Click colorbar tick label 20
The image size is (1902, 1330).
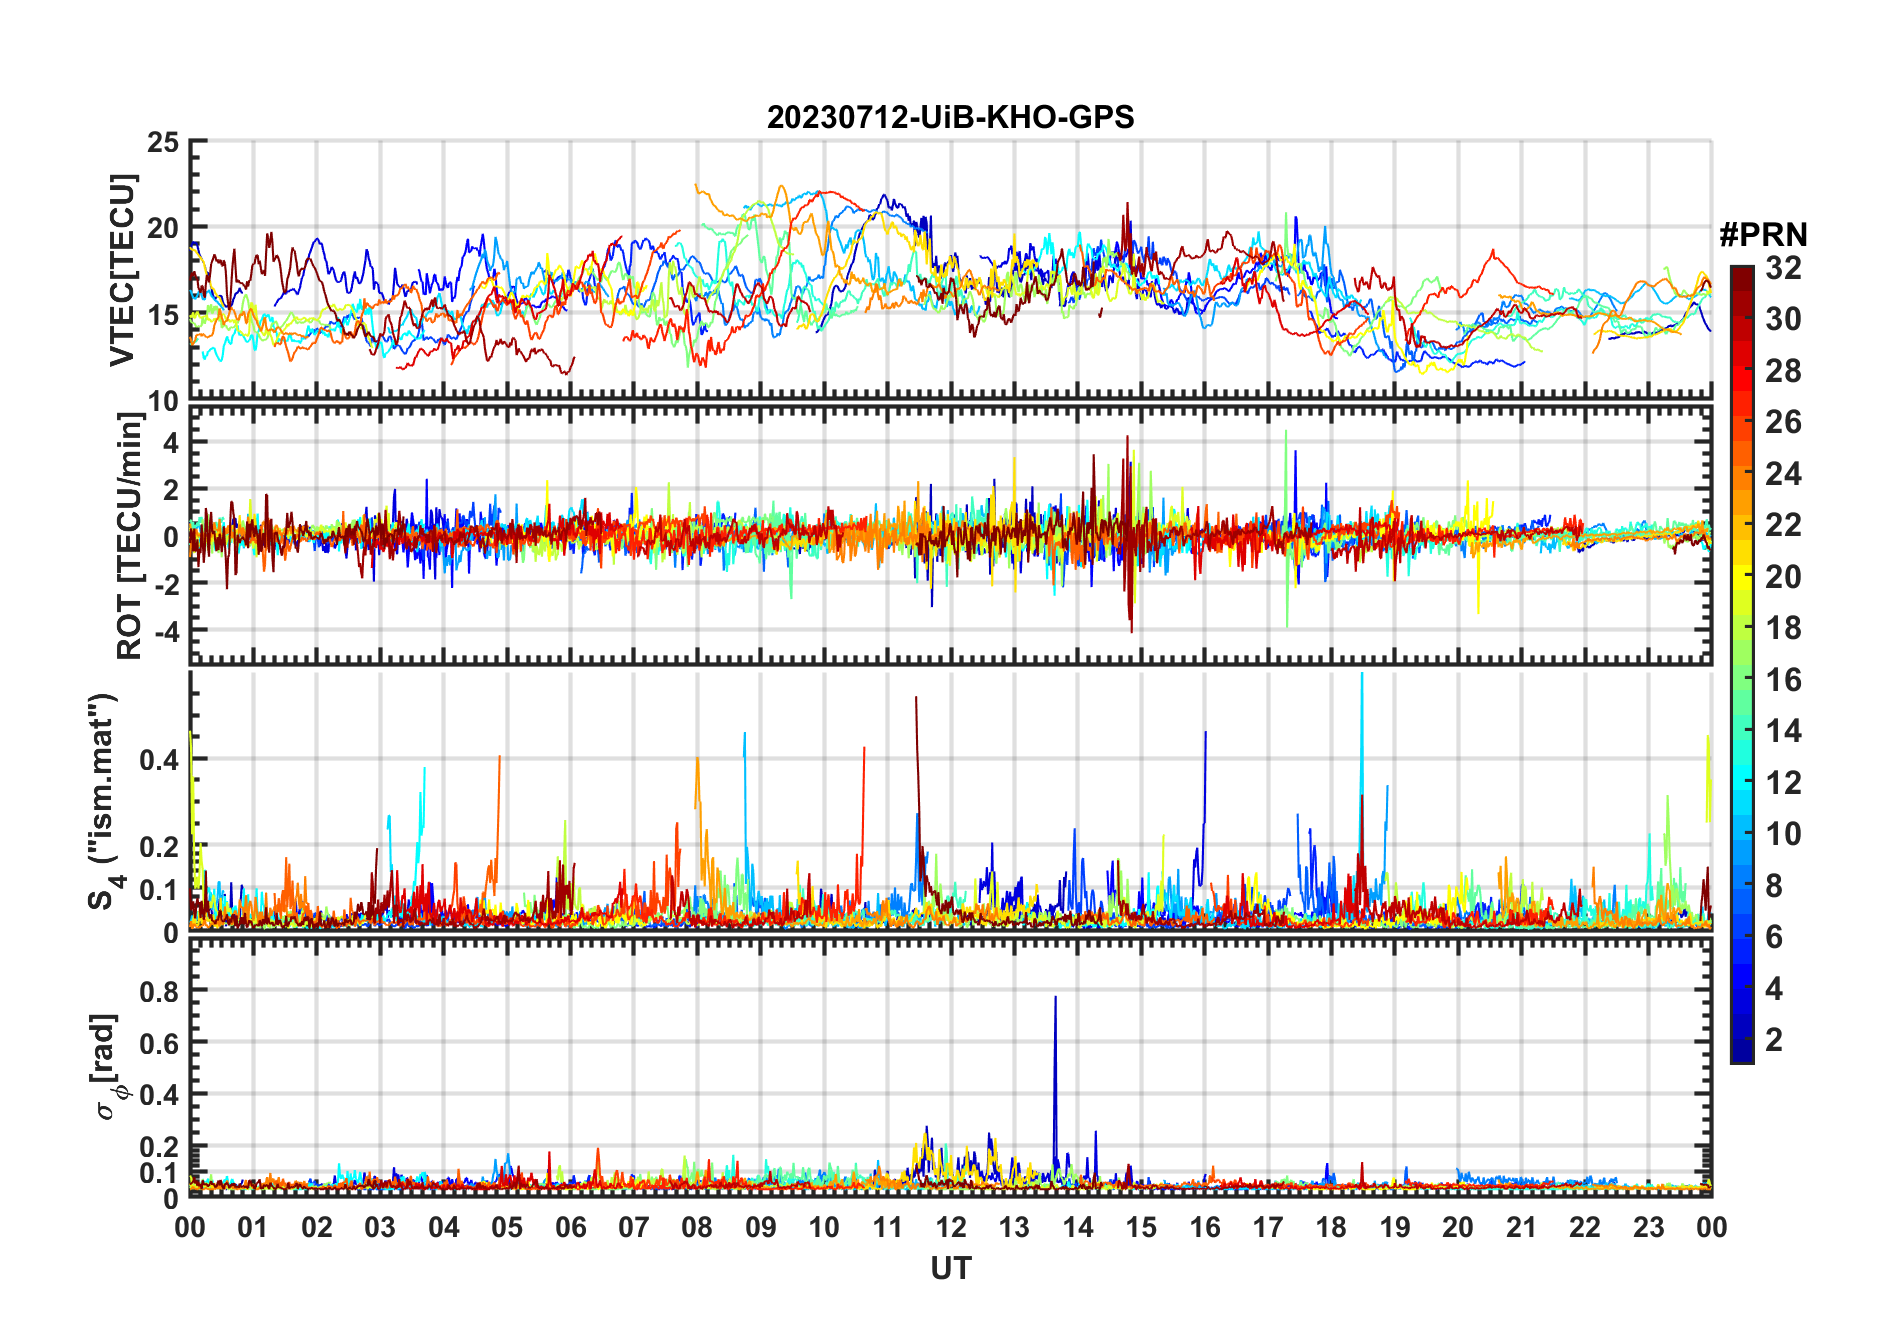click(1783, 577)
